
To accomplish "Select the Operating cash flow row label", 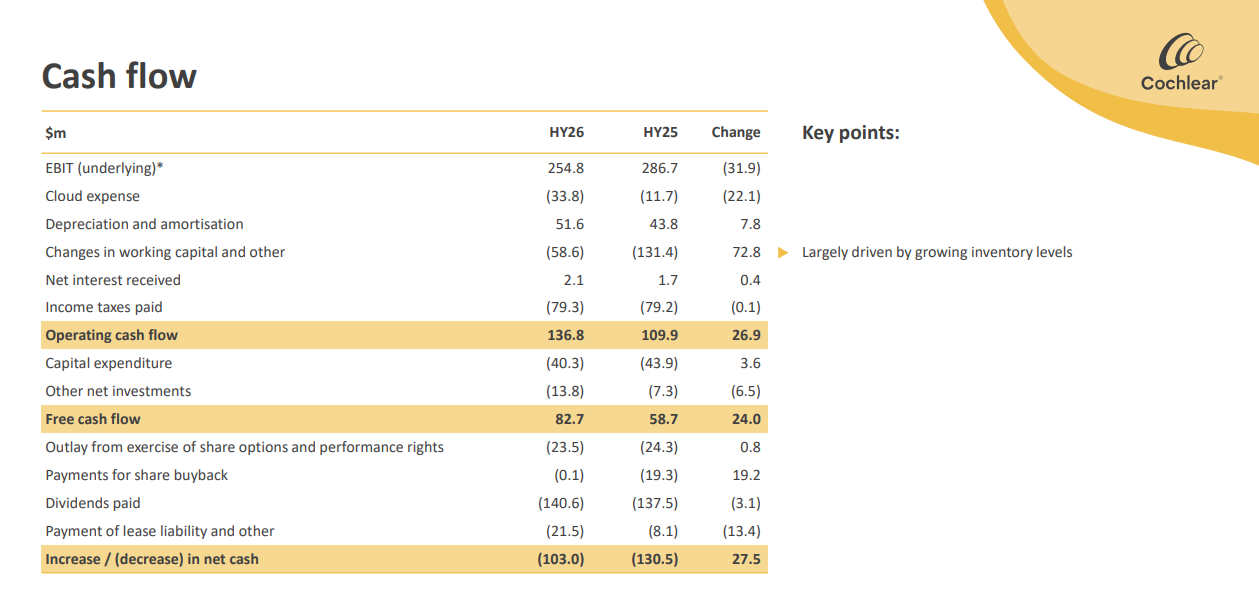I will coord(111,335).
